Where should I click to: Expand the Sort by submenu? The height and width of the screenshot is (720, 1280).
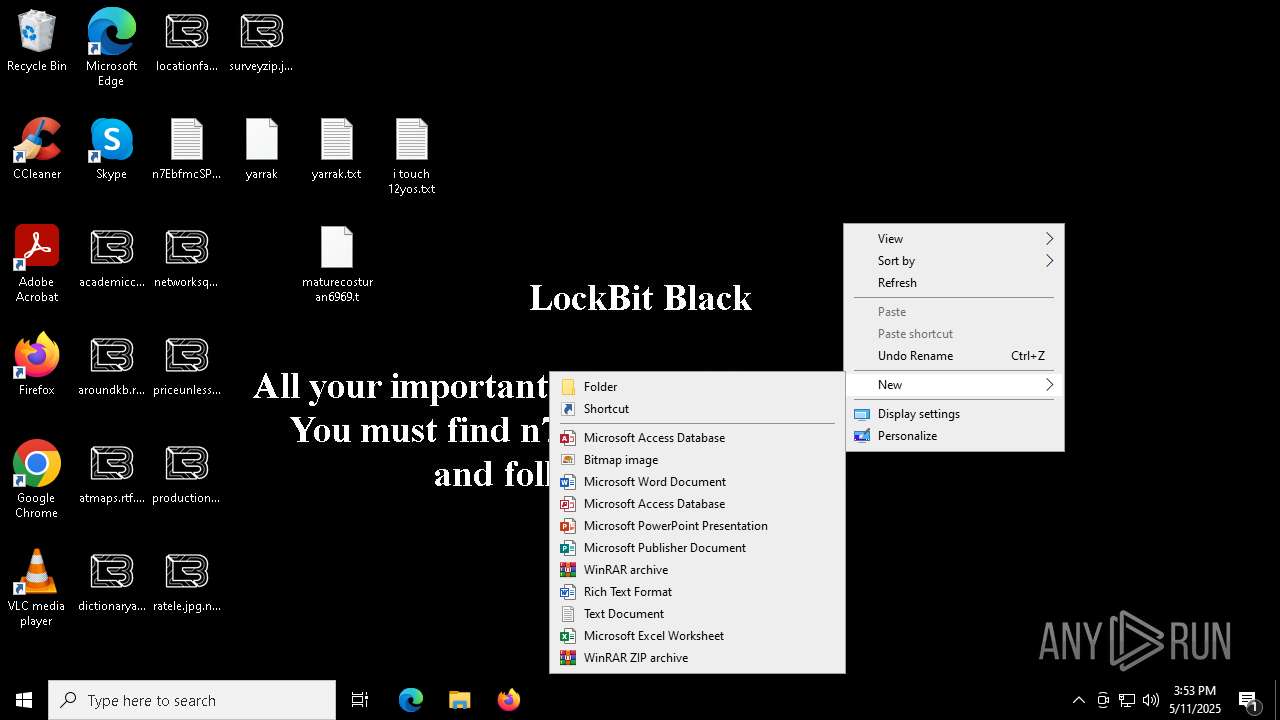tap(954, 261)
